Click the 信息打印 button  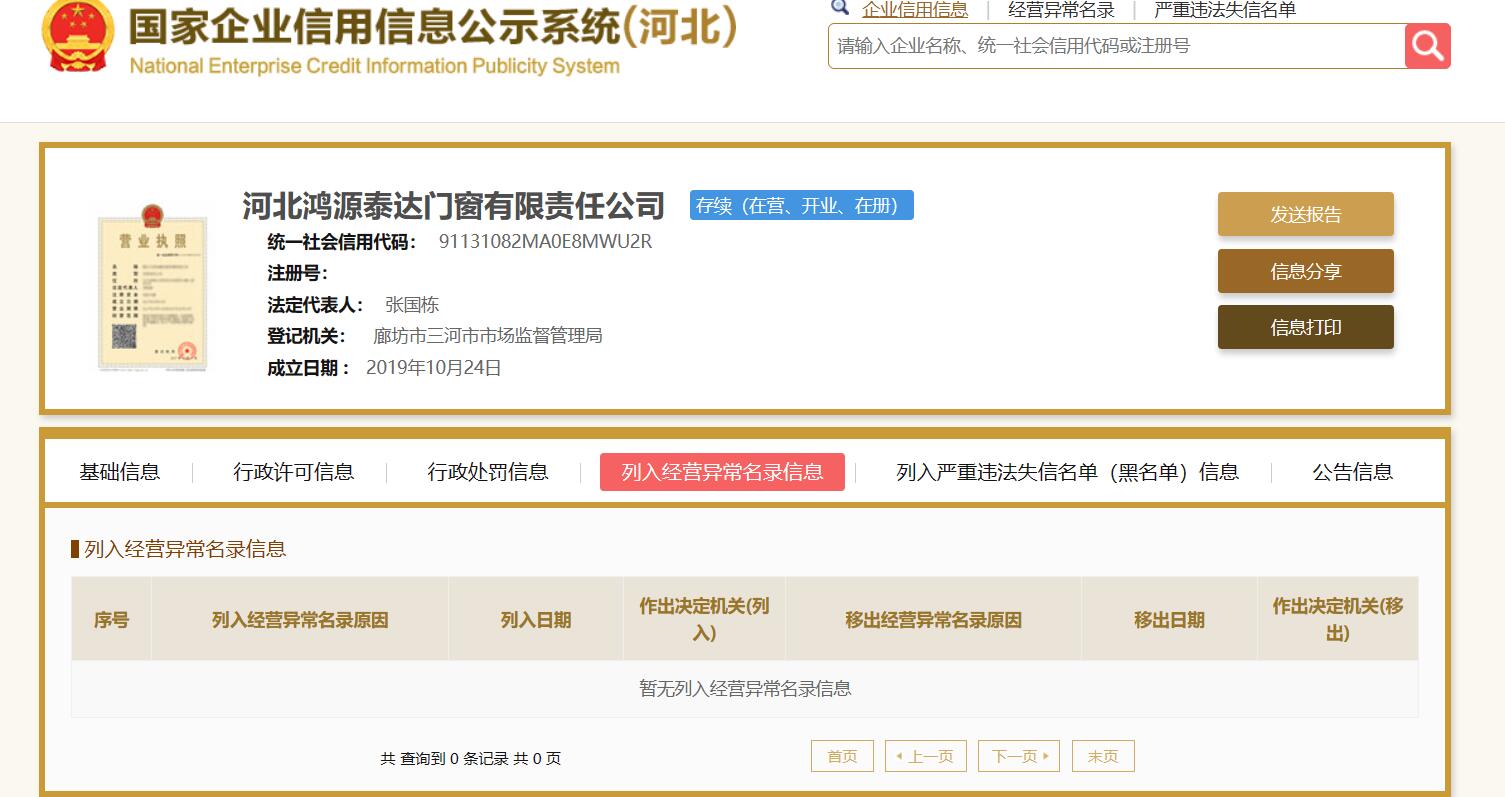click(1305, 327)
